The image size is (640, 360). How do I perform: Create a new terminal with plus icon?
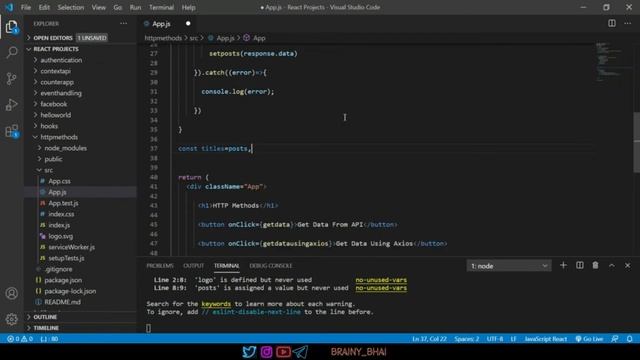[563, 265]
